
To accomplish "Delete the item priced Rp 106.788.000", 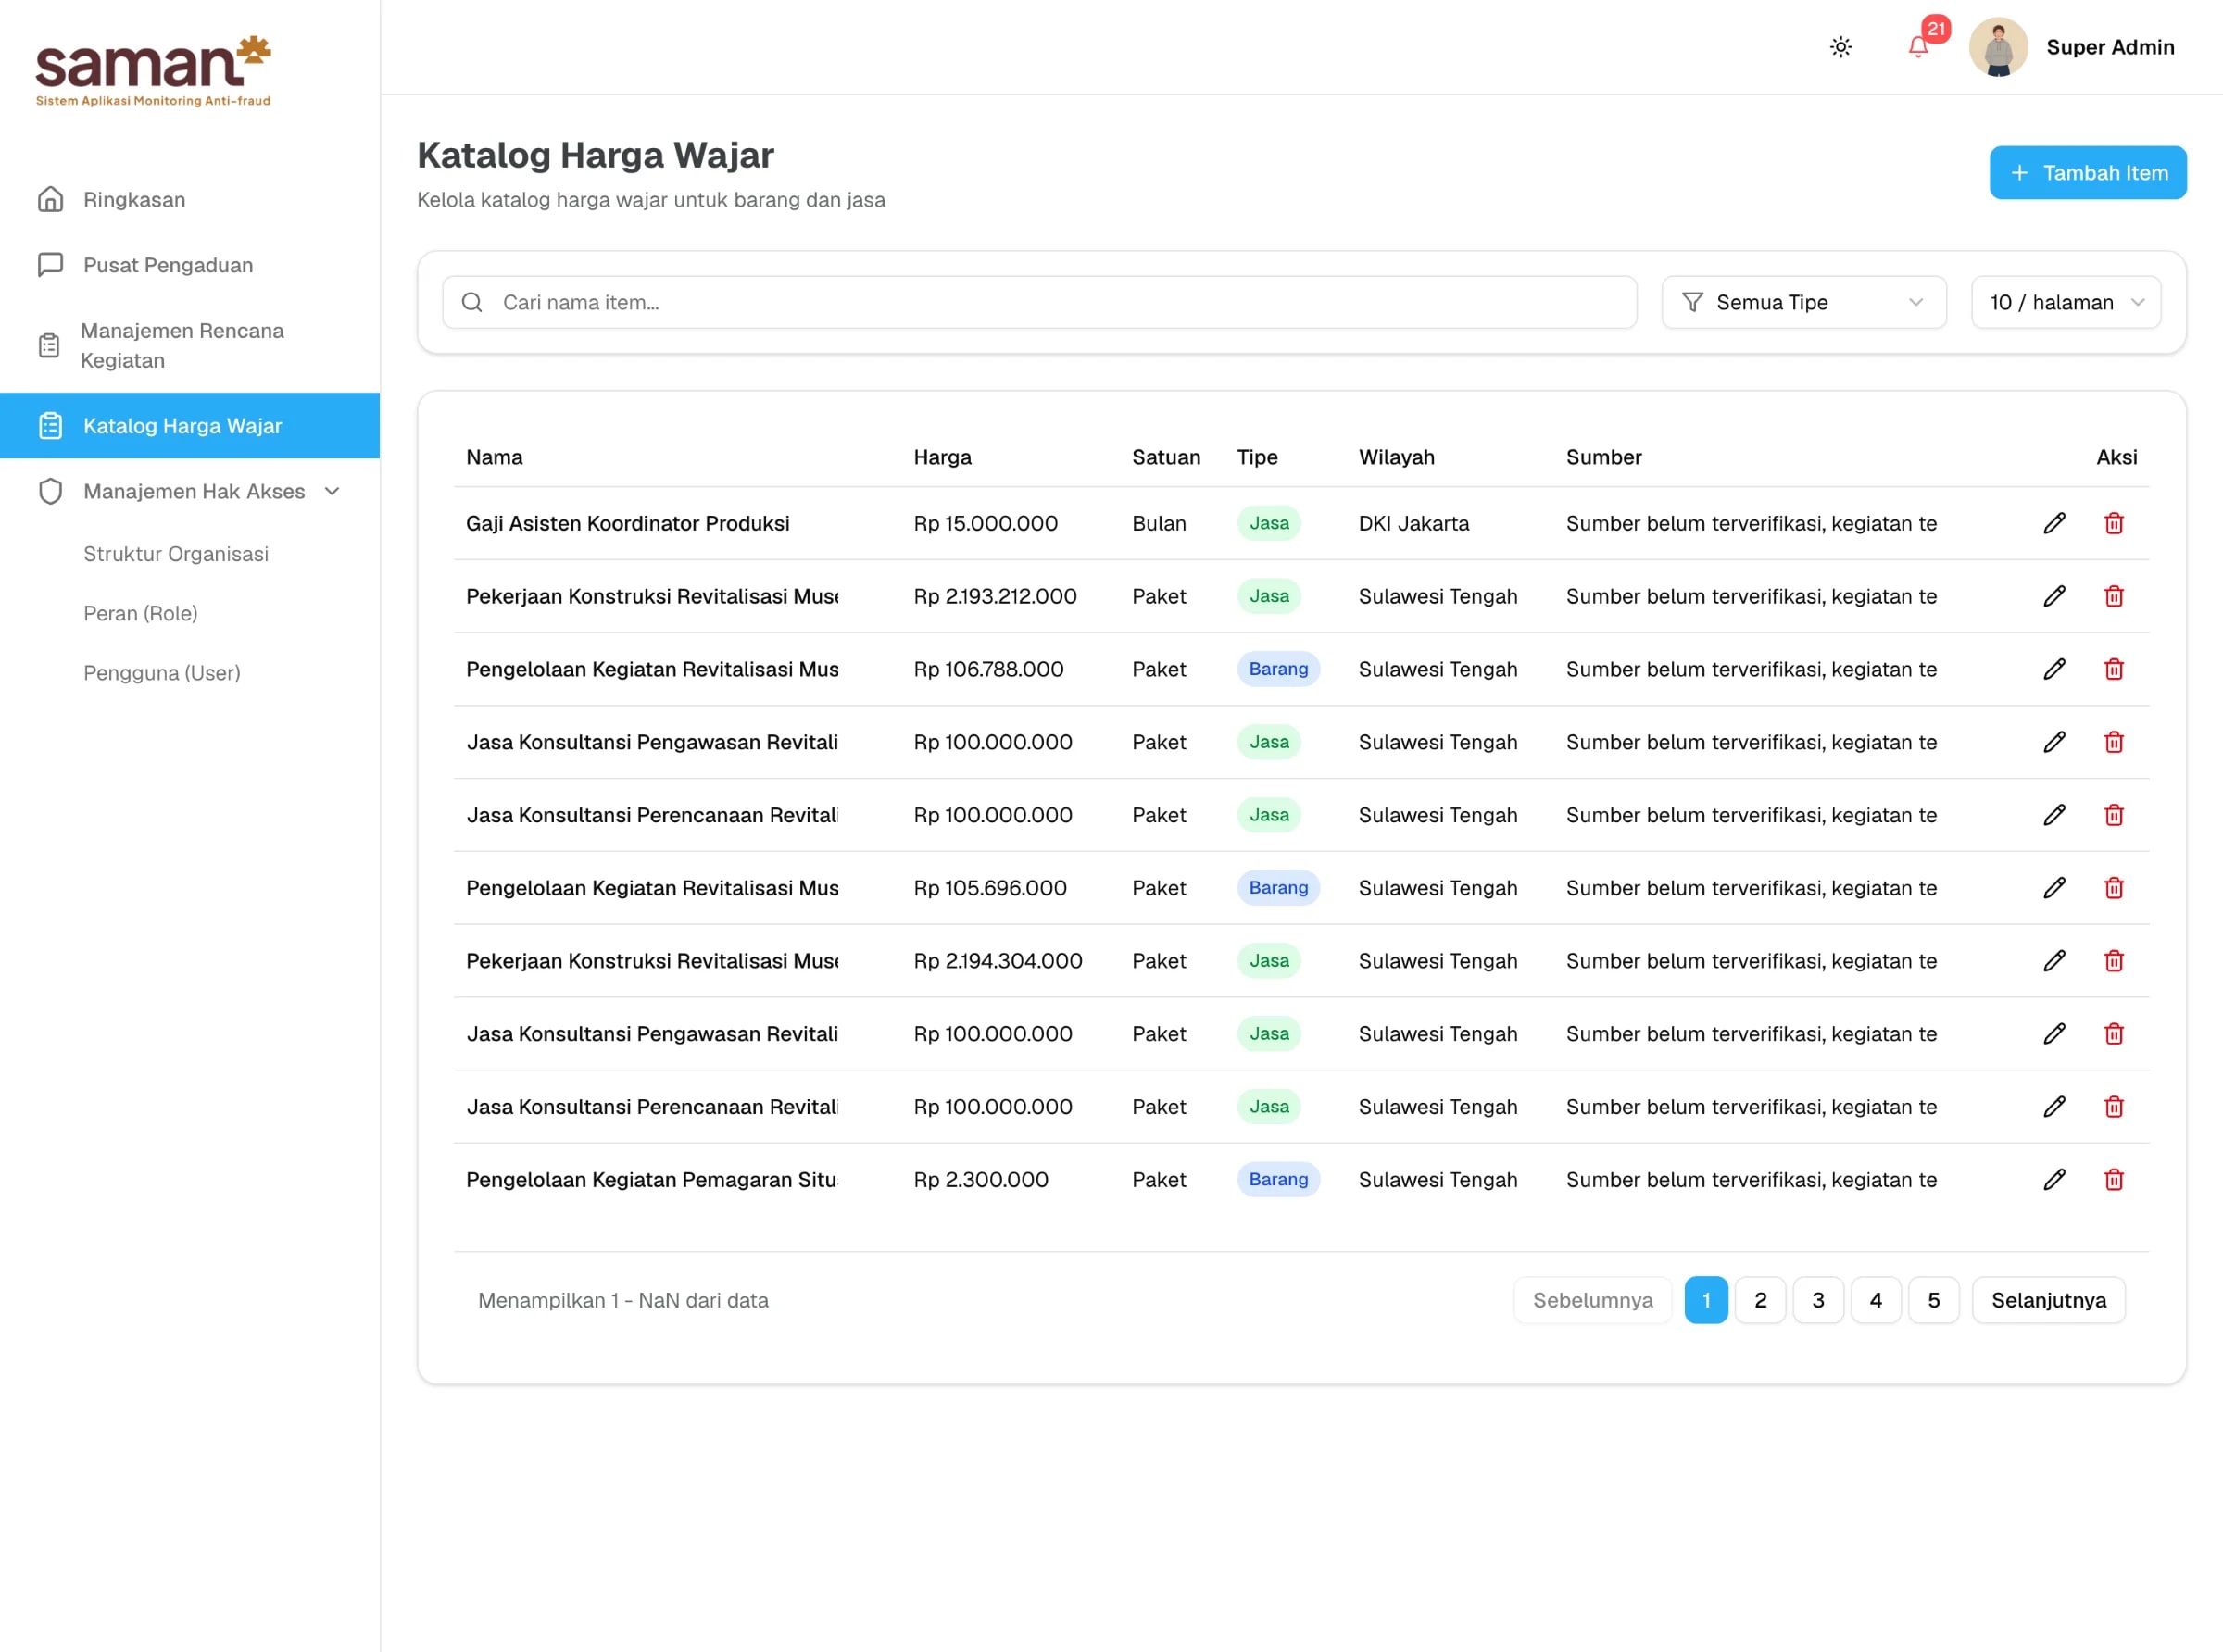I will pyautogui.click(x=2113, y=669).
